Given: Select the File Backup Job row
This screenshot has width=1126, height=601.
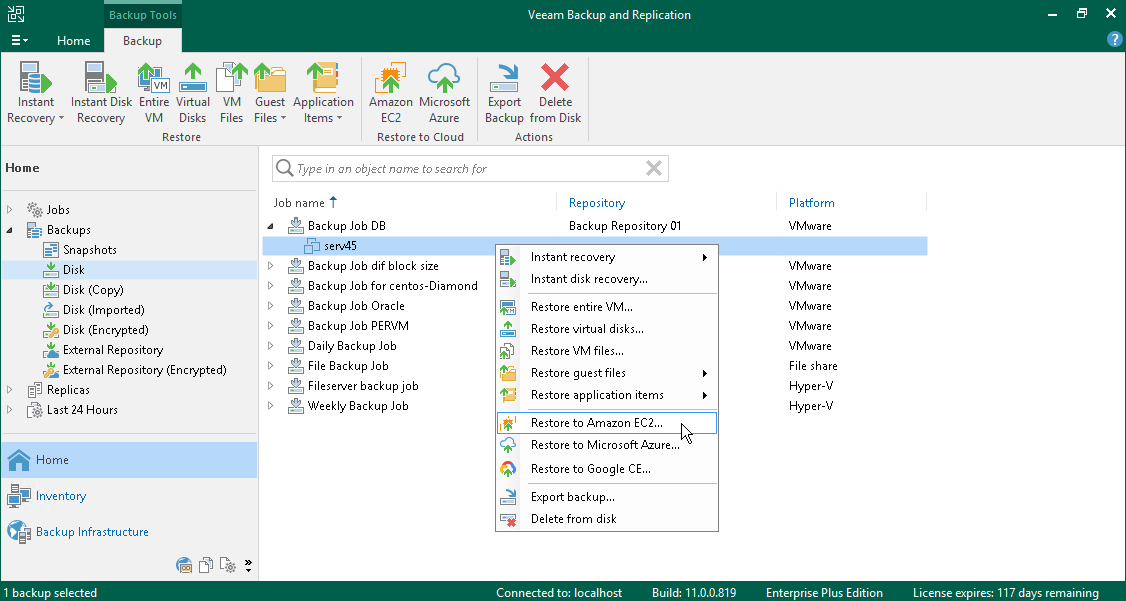Looking at the screenshot, I should point(595,366).
